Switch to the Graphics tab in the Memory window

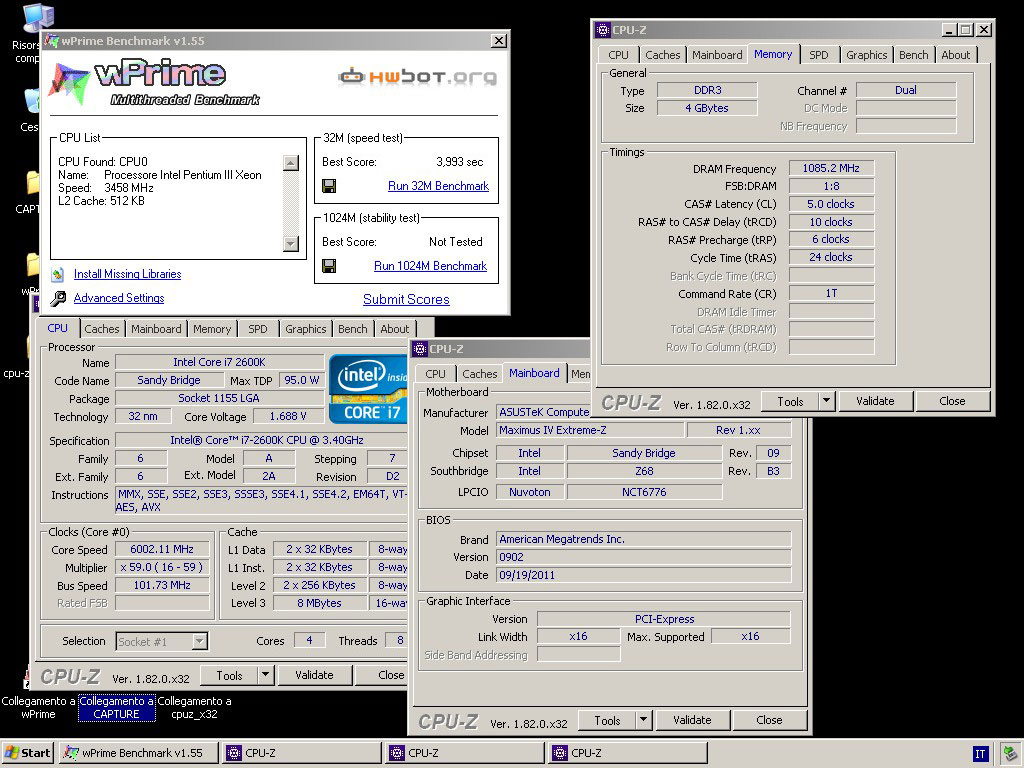867,55
